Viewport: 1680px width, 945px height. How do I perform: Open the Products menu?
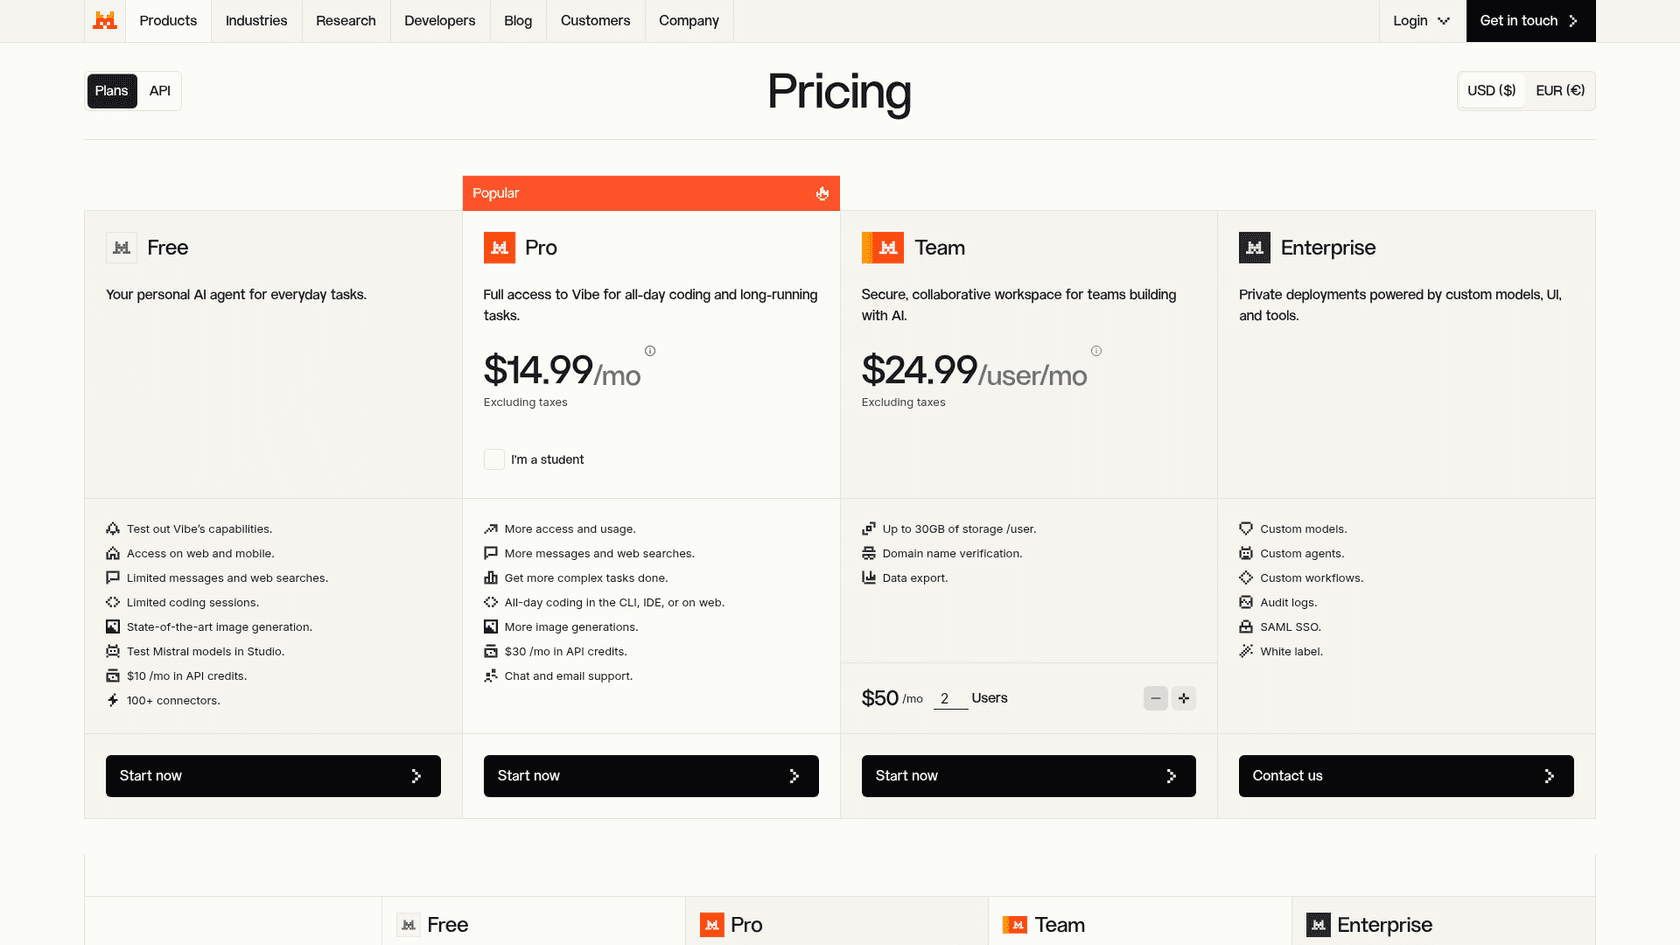pos(168,21)
